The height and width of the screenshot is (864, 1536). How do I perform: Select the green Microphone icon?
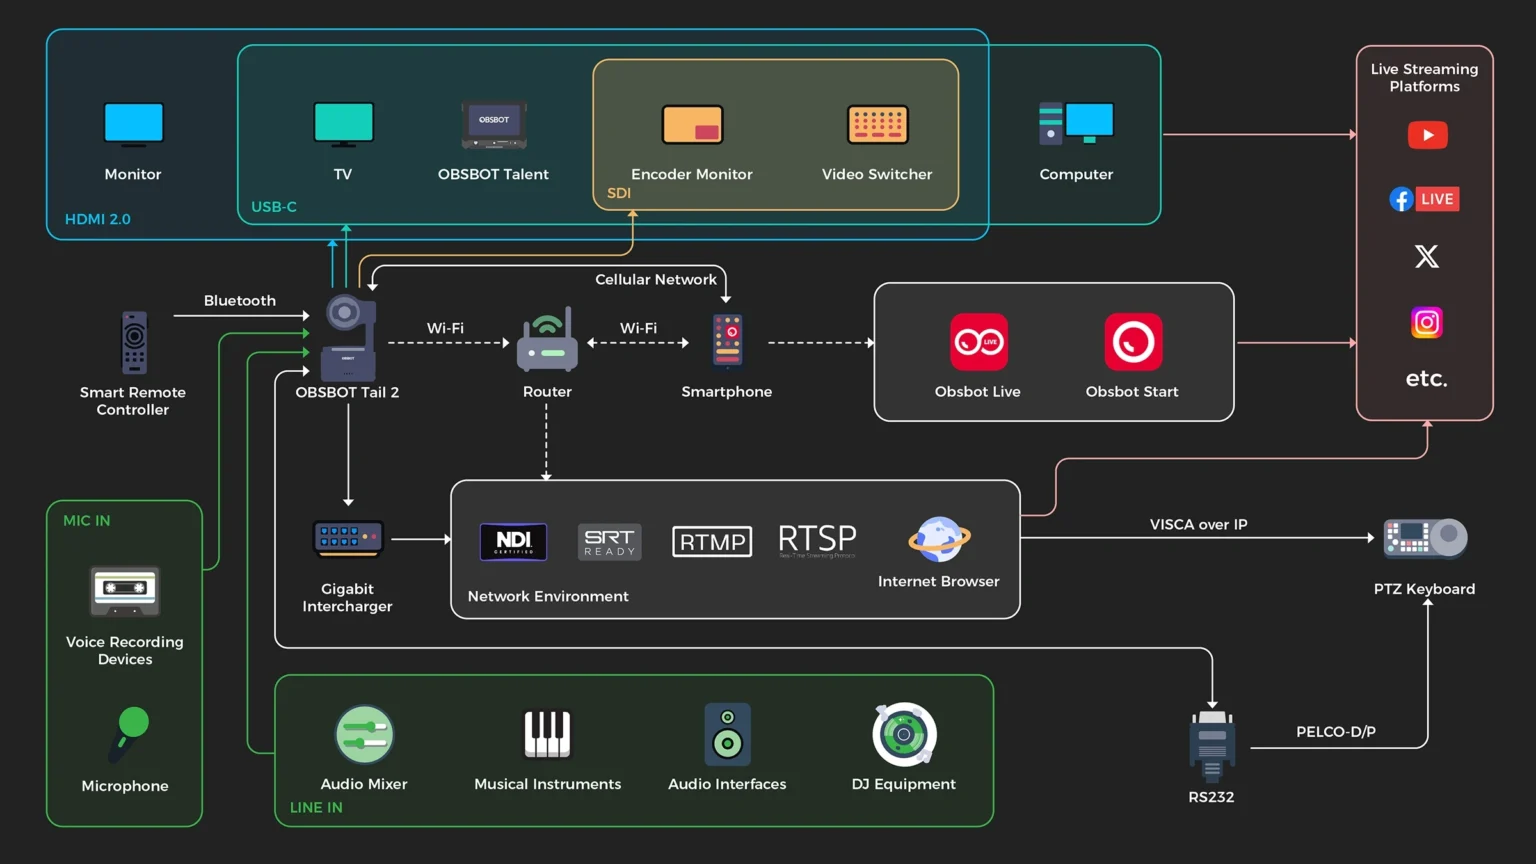point(128,735)
